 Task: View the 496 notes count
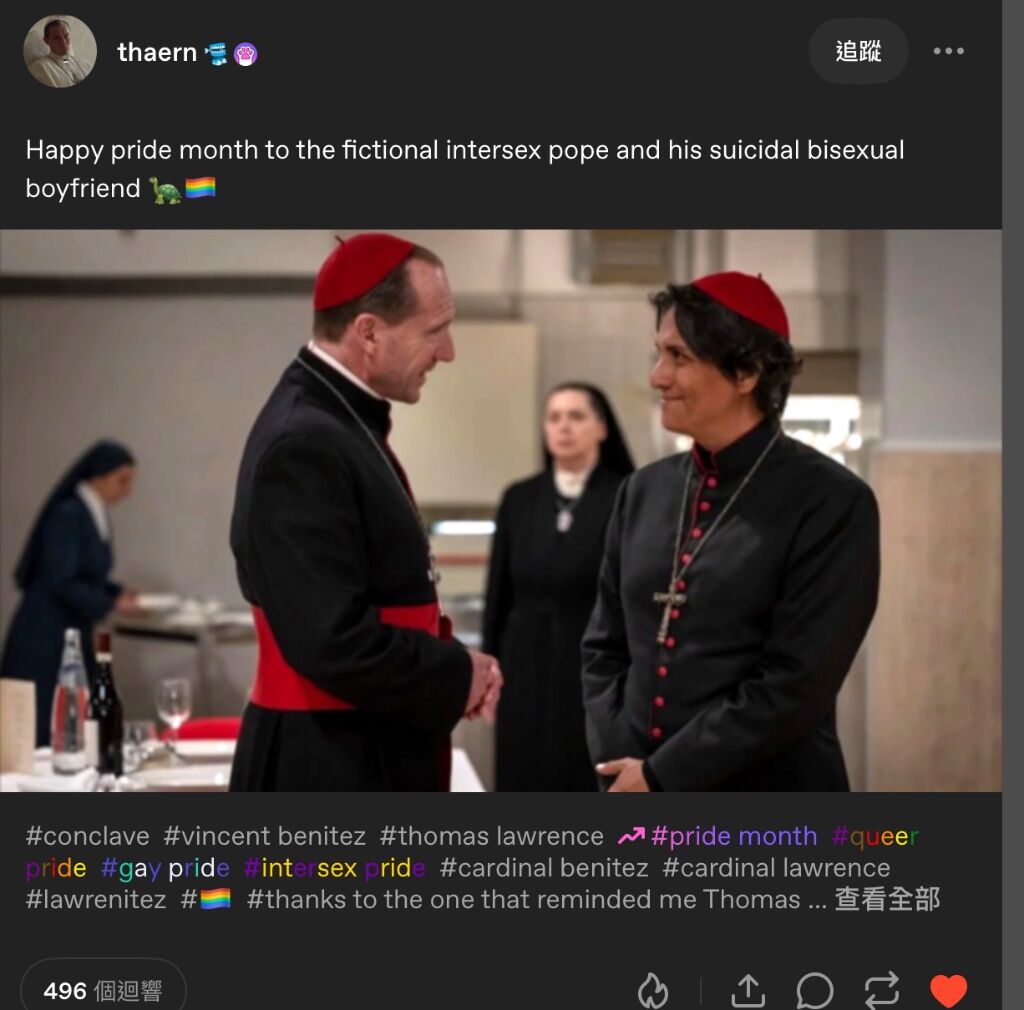[x=103, y=990]
